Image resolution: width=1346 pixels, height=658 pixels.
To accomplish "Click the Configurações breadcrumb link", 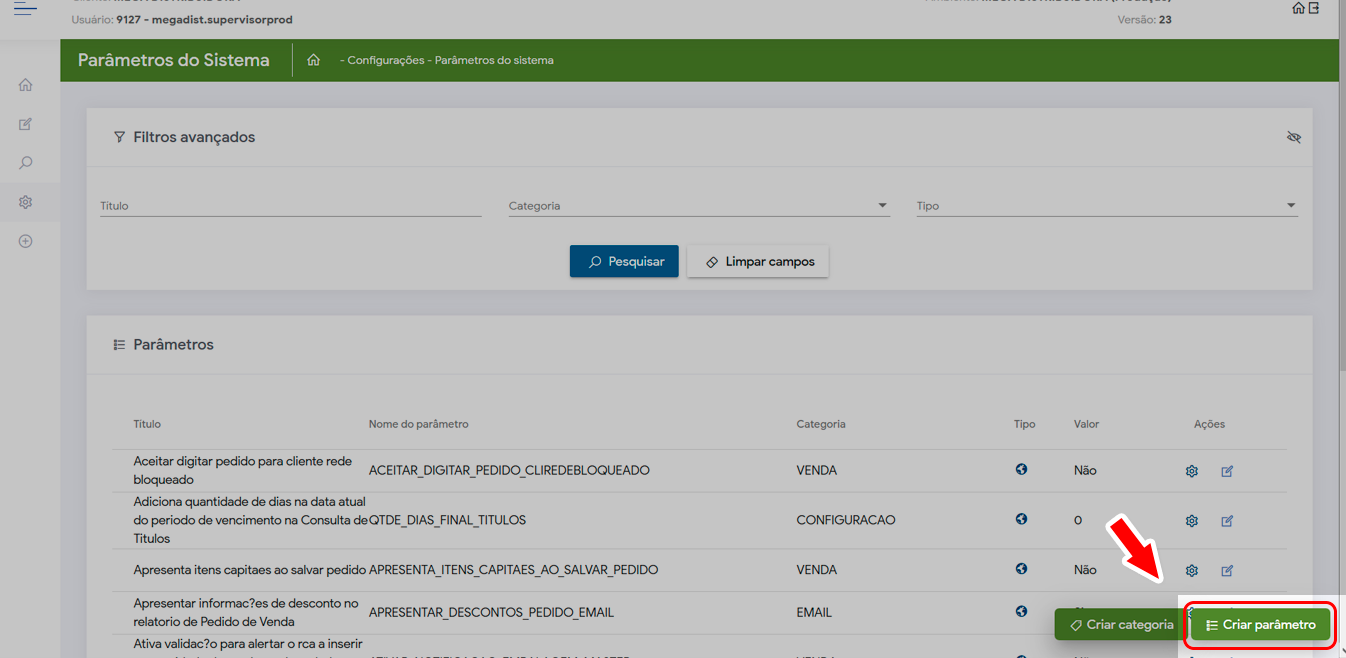I will [x=385, y=61].
